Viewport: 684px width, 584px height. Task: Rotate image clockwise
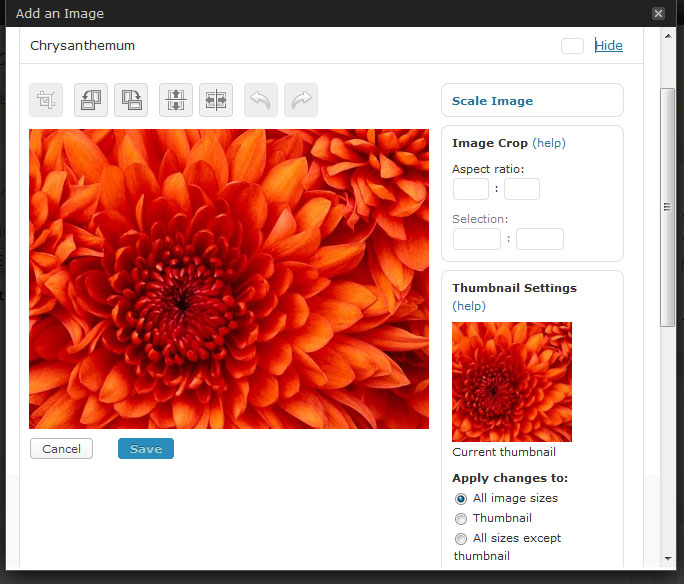pos(131,100)
